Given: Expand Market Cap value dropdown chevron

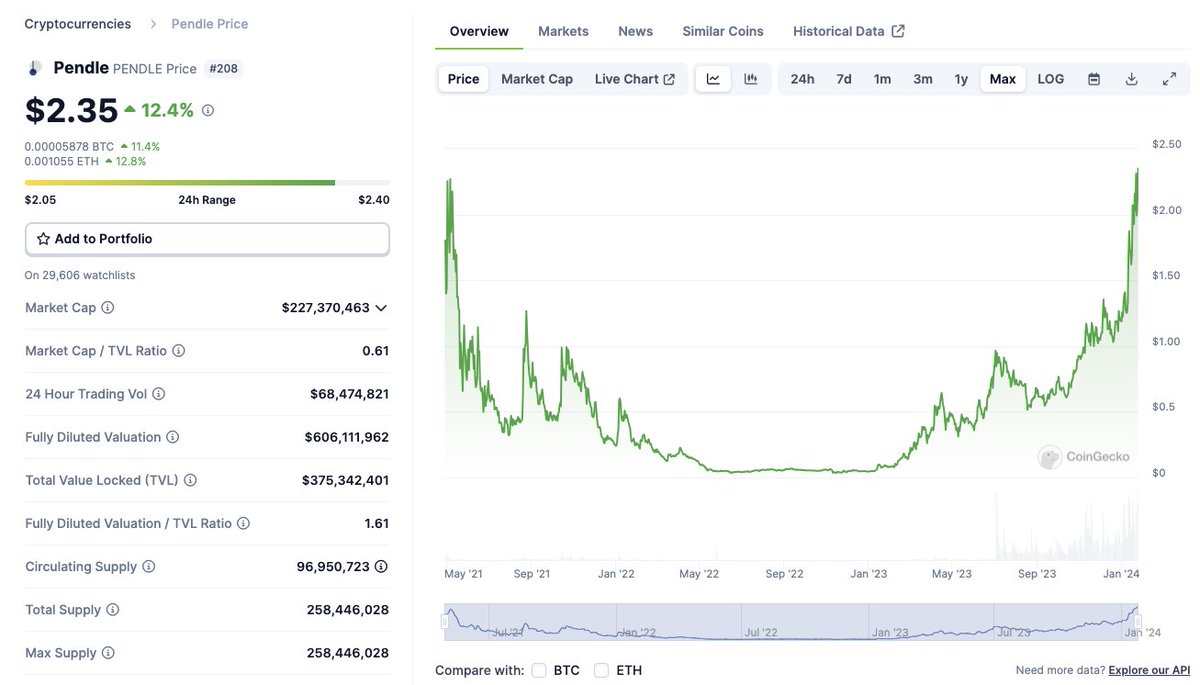Looking at the screenshot, I should click(x=381, y=308).
